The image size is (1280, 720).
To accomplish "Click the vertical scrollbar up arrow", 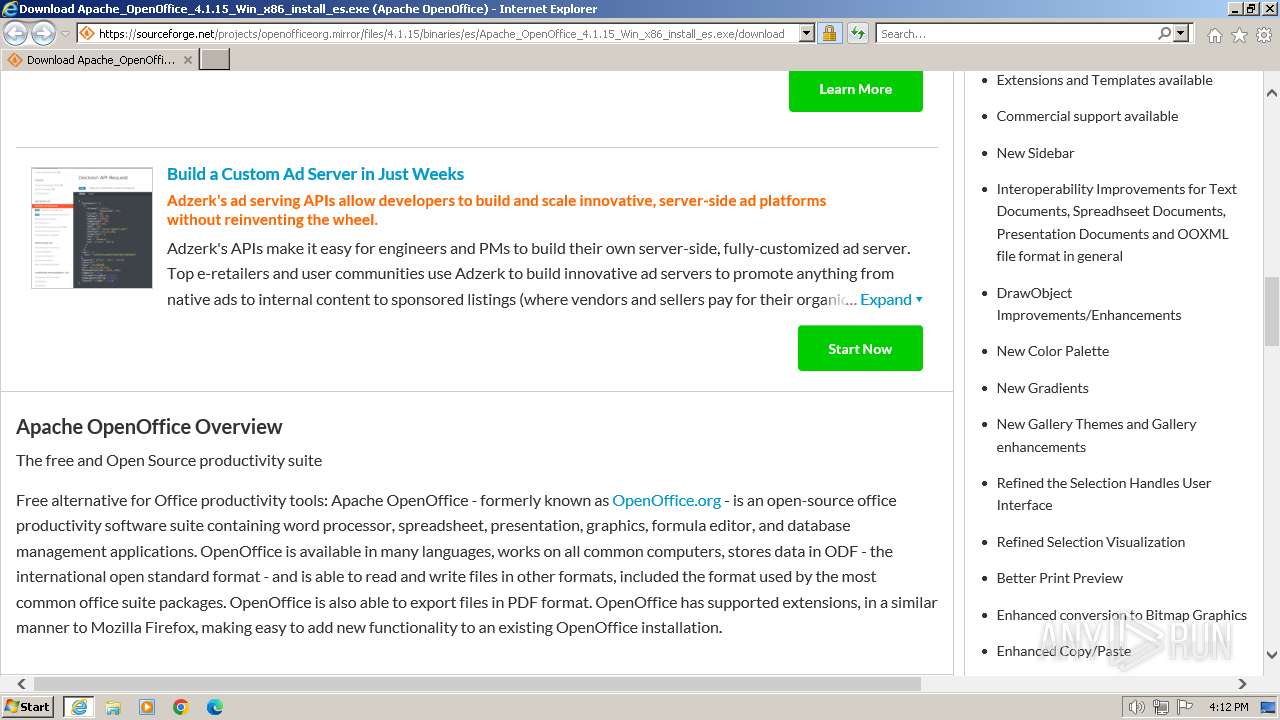I will (1271, 93).
